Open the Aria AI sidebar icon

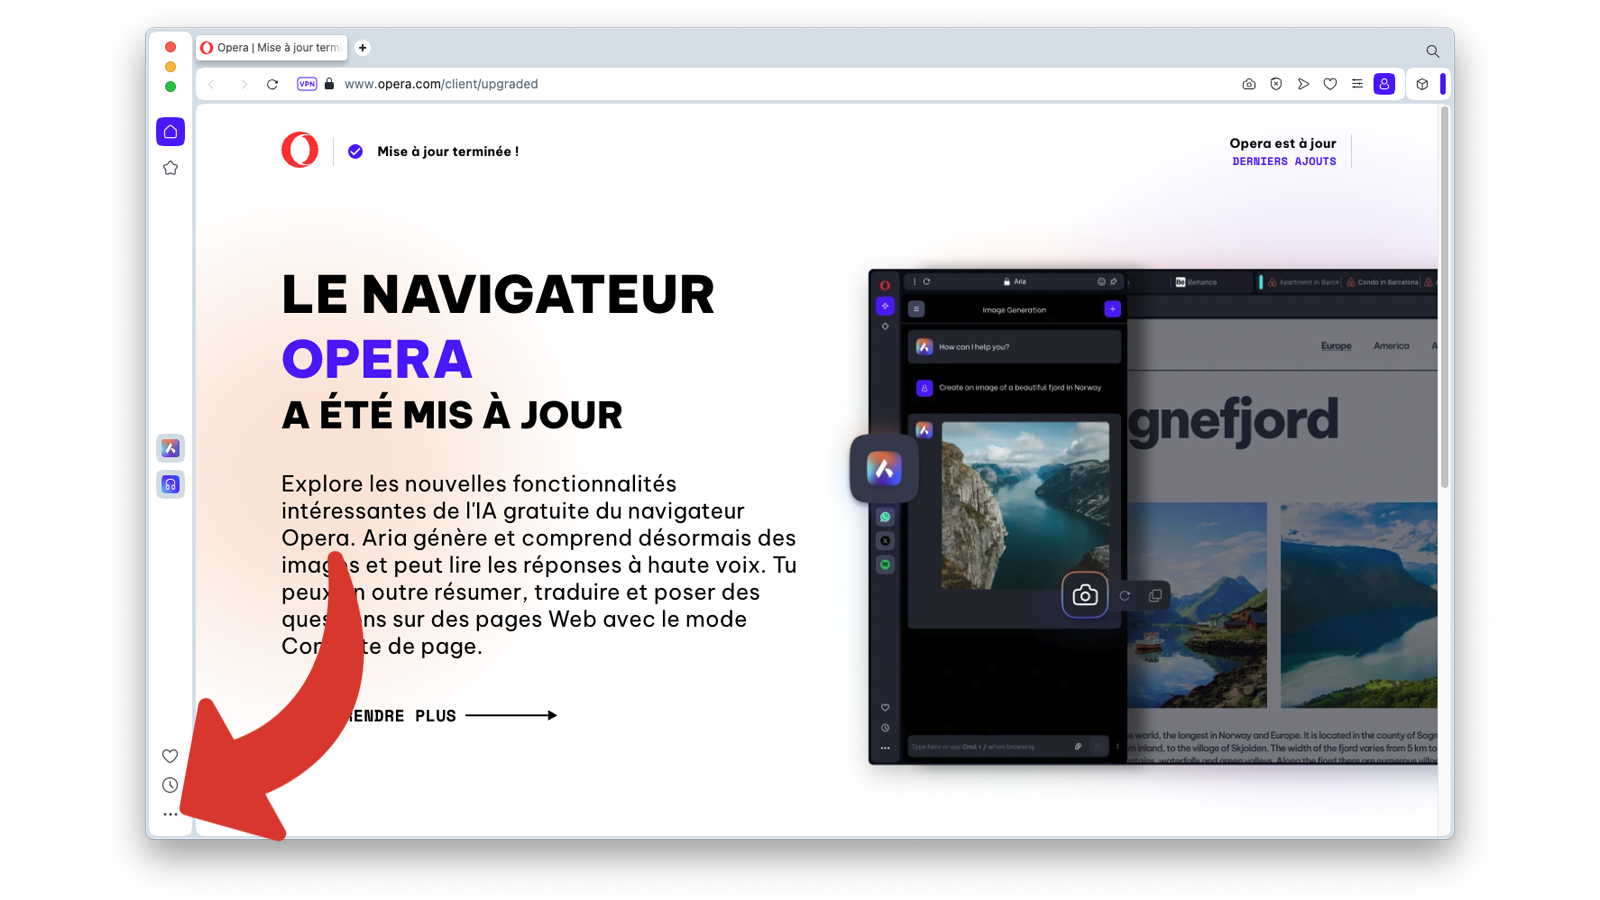[x=170, y=448]
